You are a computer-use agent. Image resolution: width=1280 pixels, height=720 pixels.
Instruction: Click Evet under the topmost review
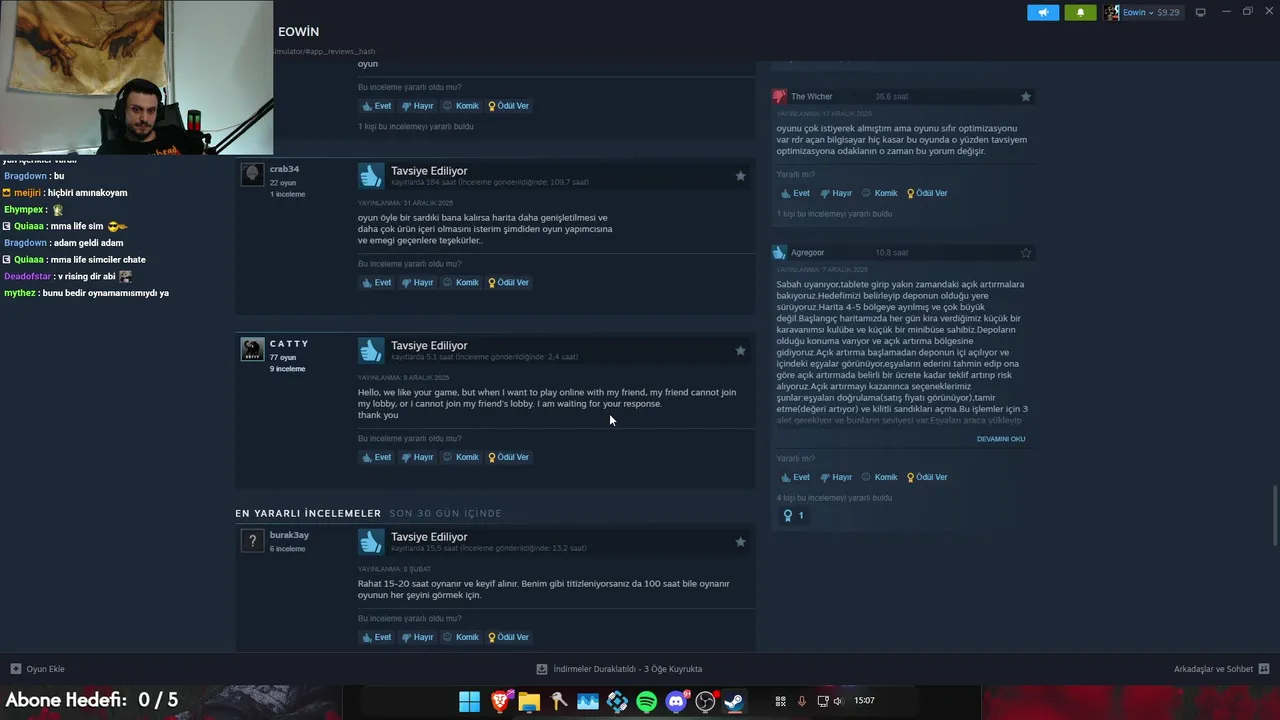[376, 105]
